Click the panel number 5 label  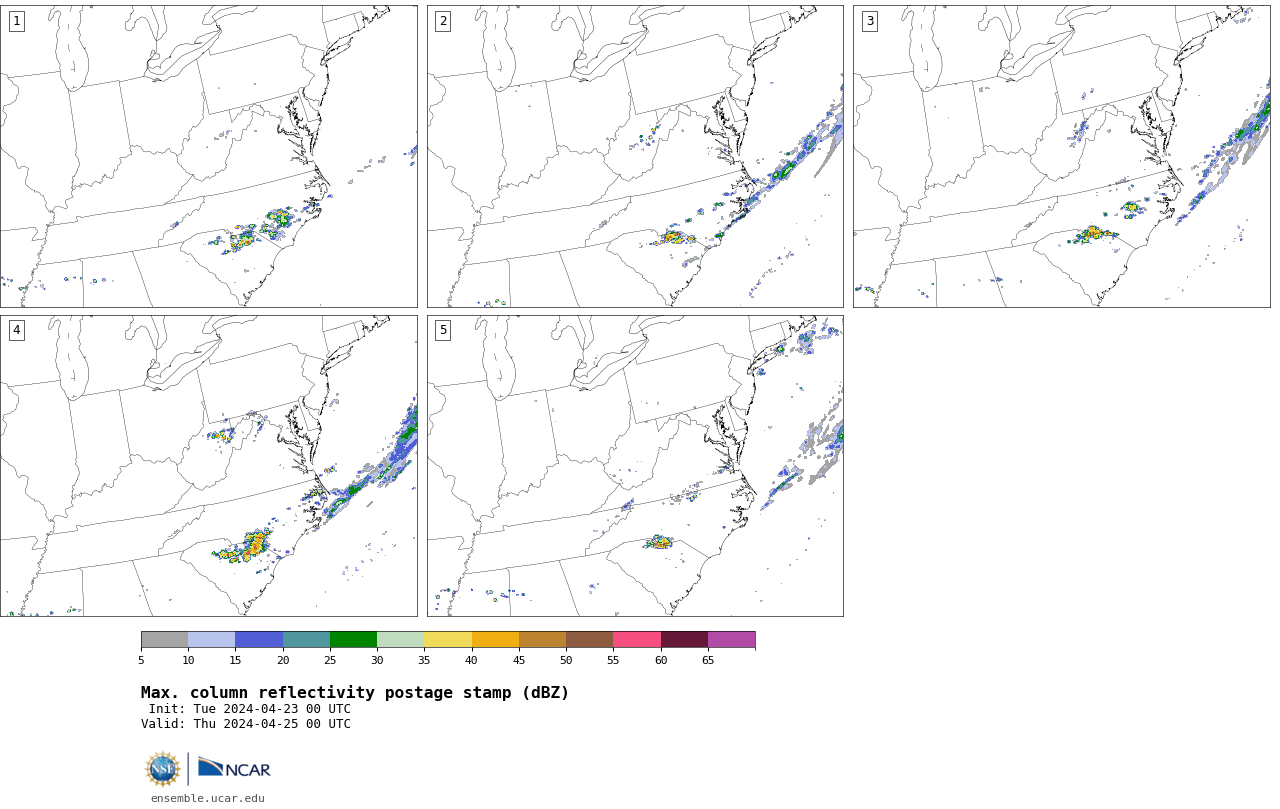443,330
